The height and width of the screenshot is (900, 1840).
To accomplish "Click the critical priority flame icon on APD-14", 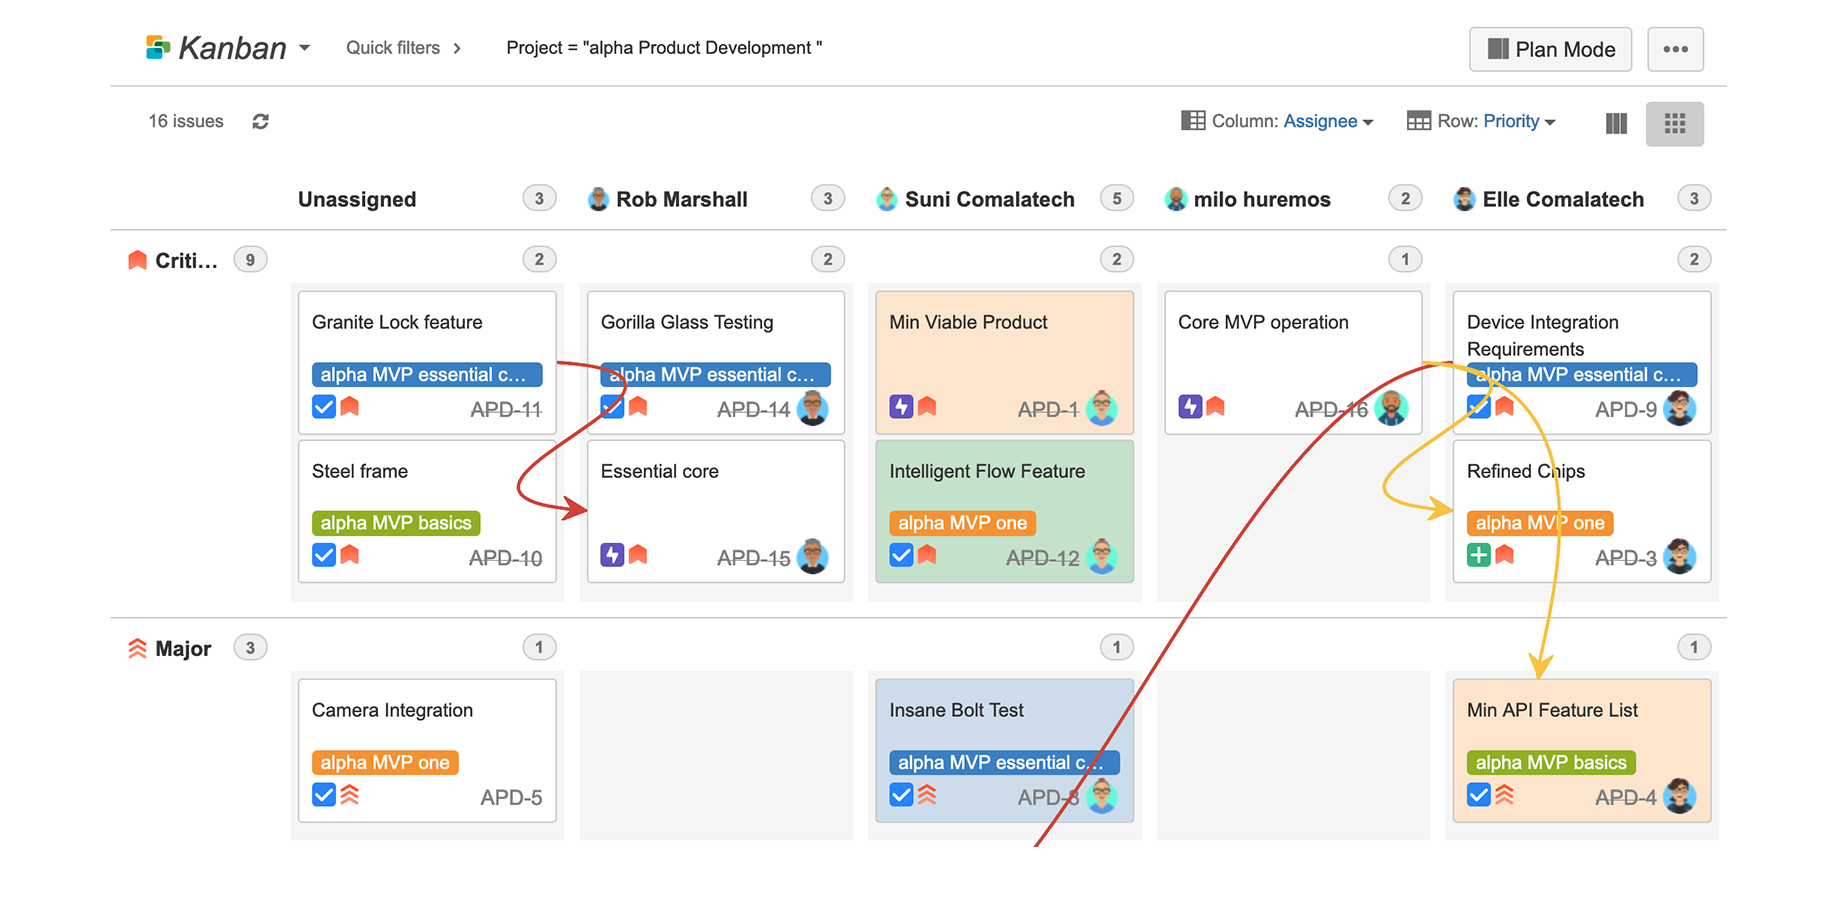I will pyautogui.click(x=639, y=407).
